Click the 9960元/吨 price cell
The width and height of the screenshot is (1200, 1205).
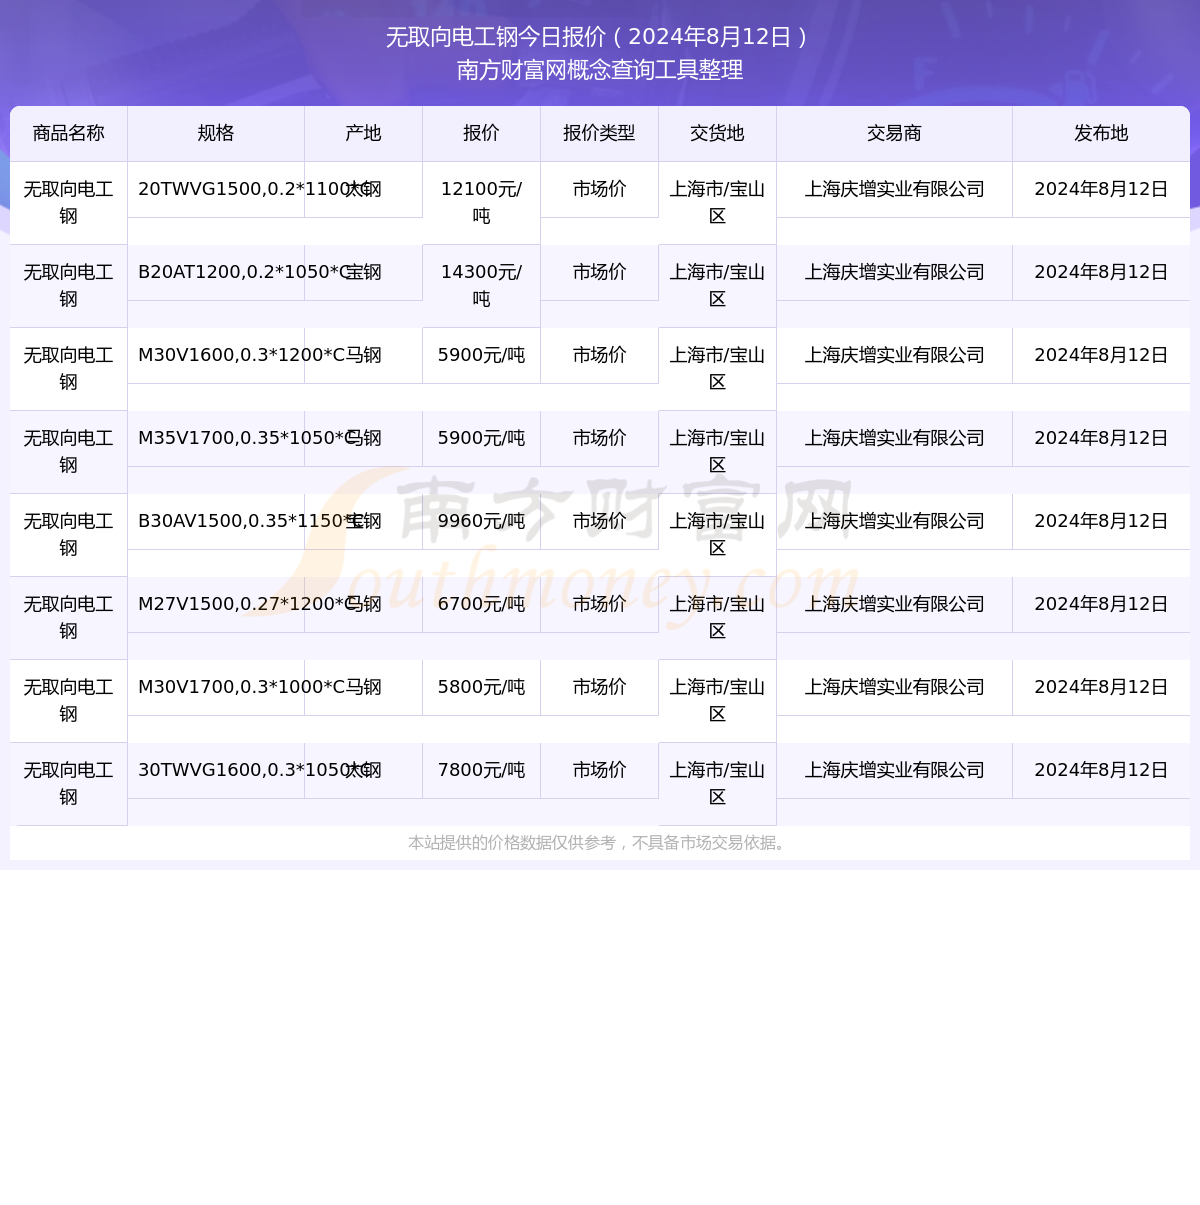tap(481, 521)
